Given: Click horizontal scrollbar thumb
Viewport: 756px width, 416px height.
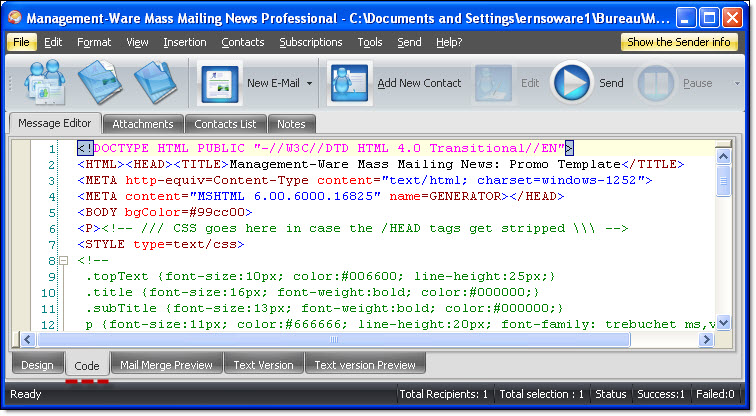Looking at the screenshot, I should coord(334,340).
